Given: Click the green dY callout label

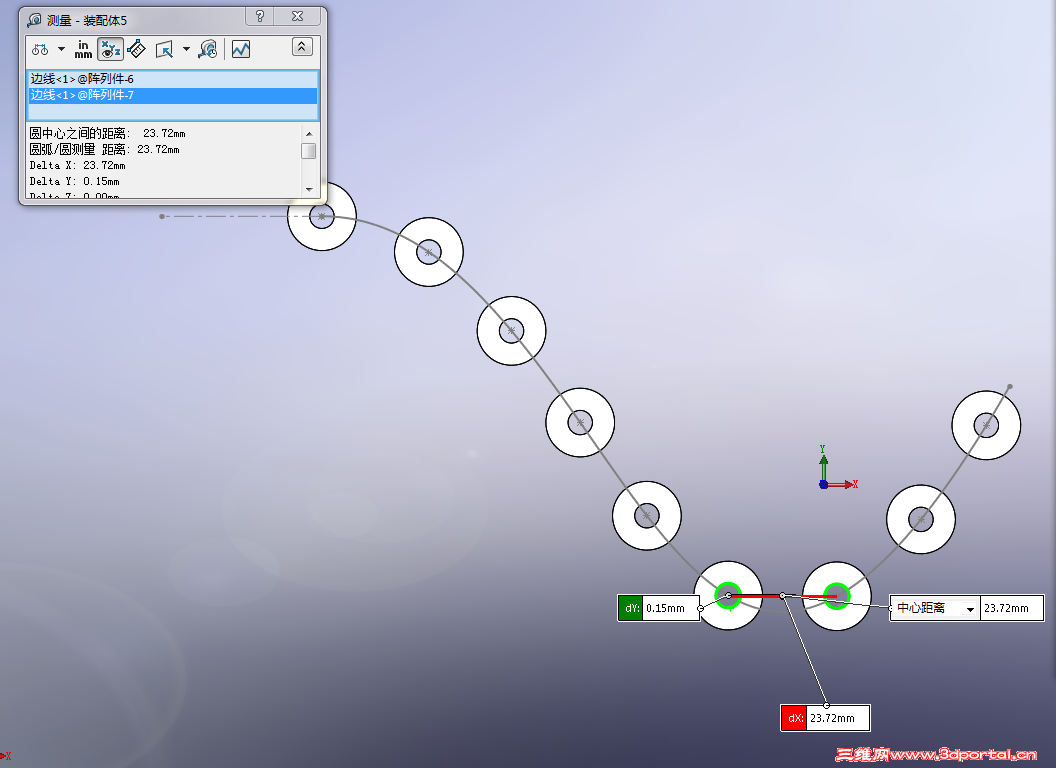Looking at the screenshot, I should click(x=630, y=608).
